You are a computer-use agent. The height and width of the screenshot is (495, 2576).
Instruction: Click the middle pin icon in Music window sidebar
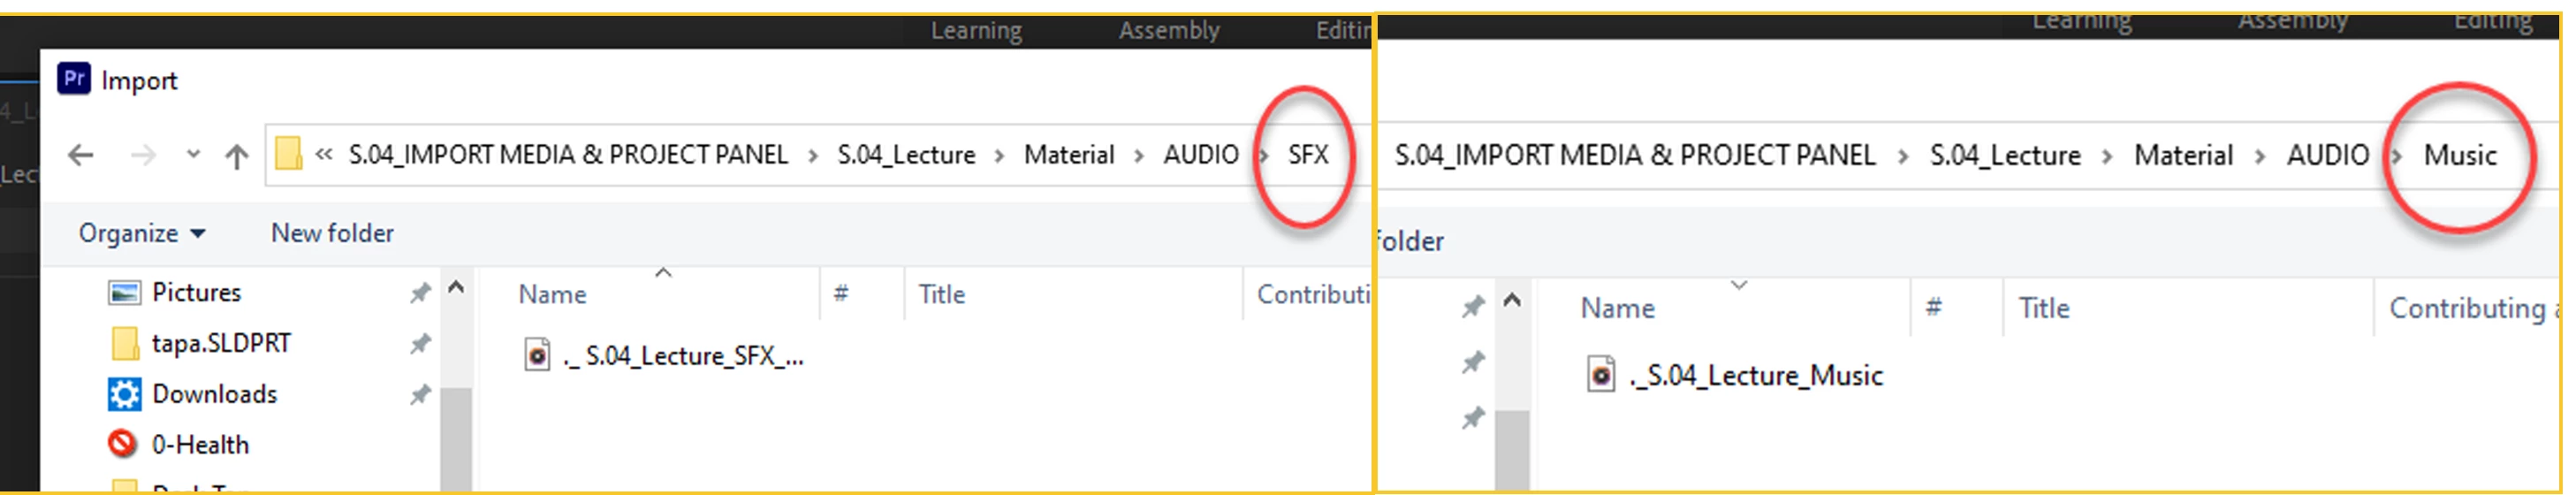1472,362
